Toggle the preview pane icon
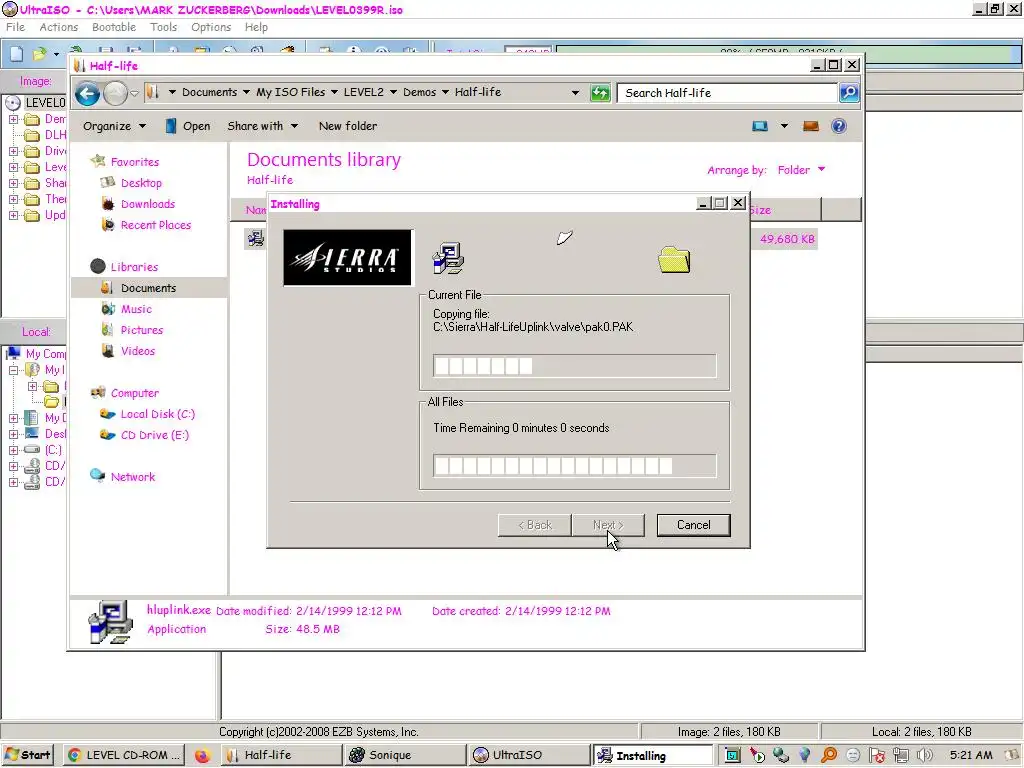Screen dimensions: 1024x768 (x=810, y=126)
